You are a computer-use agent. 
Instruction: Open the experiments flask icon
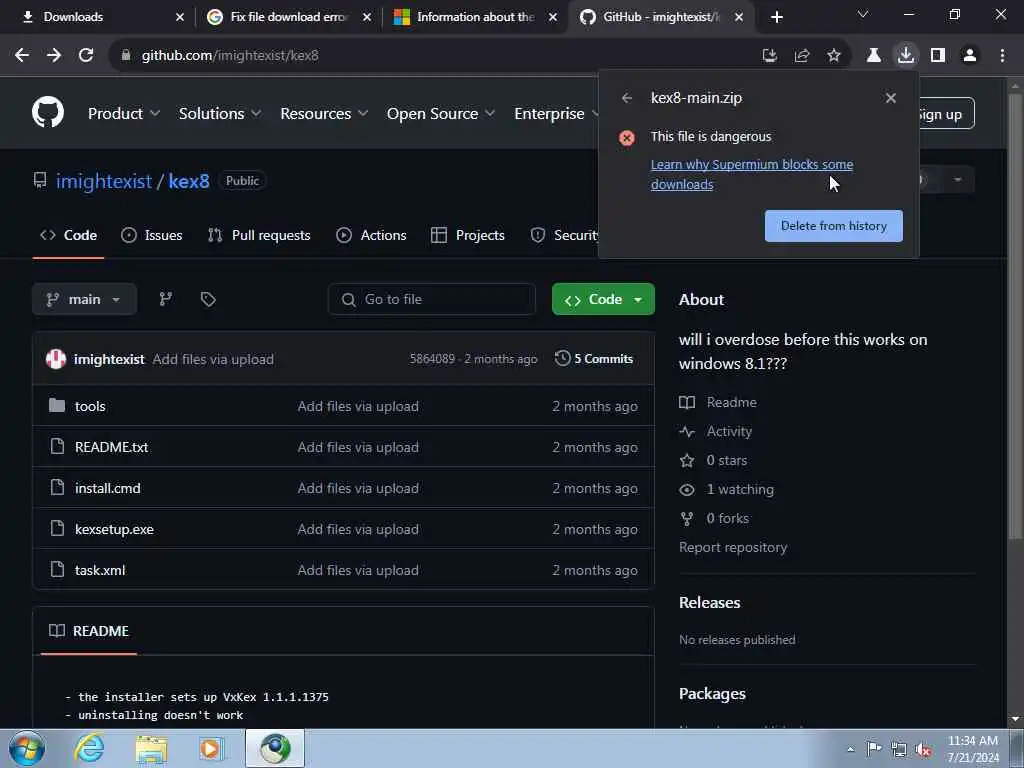pos(874,56)
